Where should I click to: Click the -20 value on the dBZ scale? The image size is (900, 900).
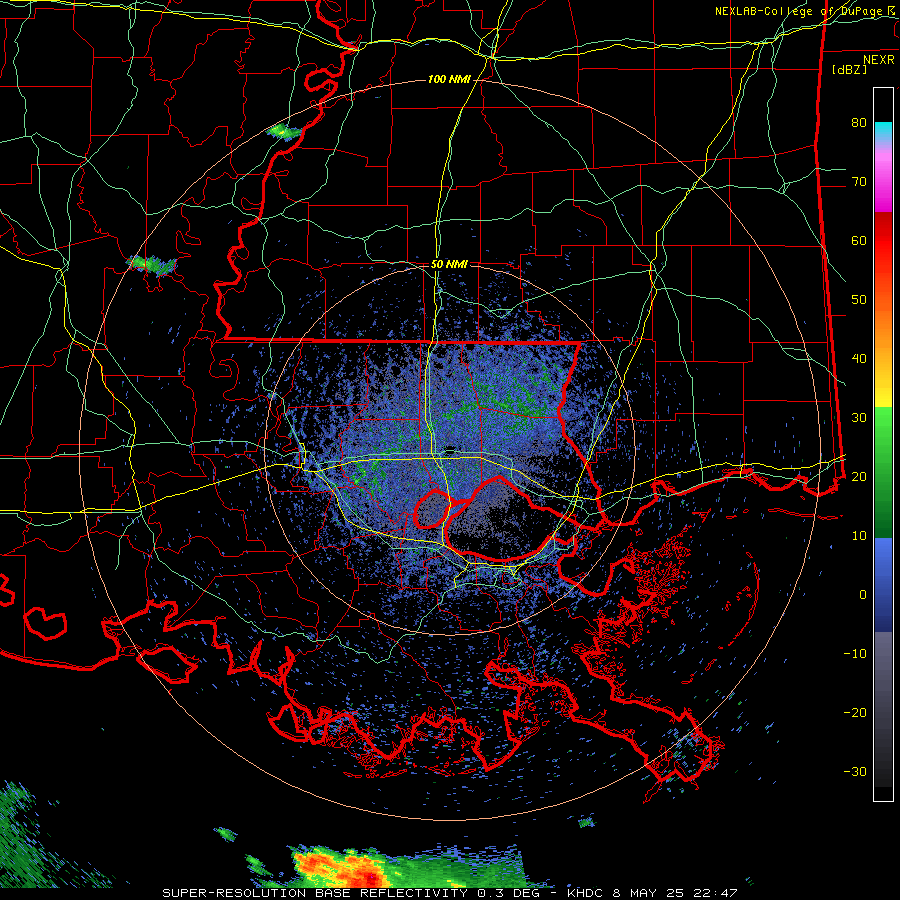pos(855,712)
